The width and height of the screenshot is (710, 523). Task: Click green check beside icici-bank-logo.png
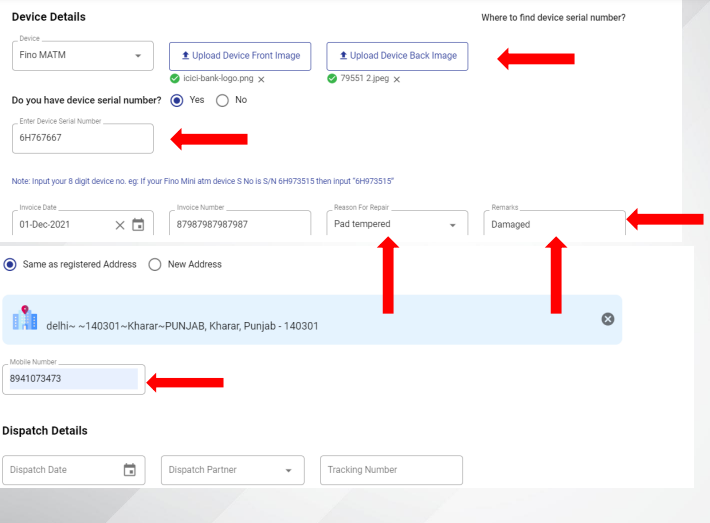click(x=175, y=79)
